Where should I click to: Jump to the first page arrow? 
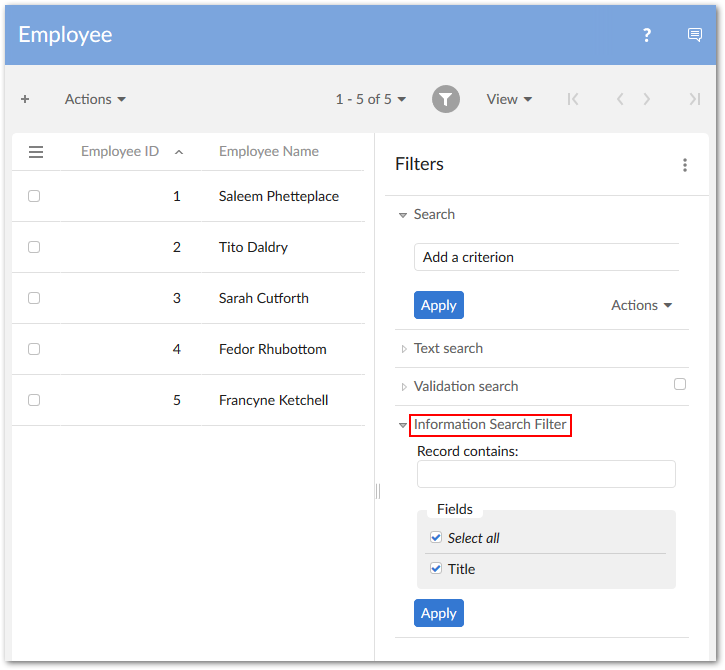click(x=573, y=99)
